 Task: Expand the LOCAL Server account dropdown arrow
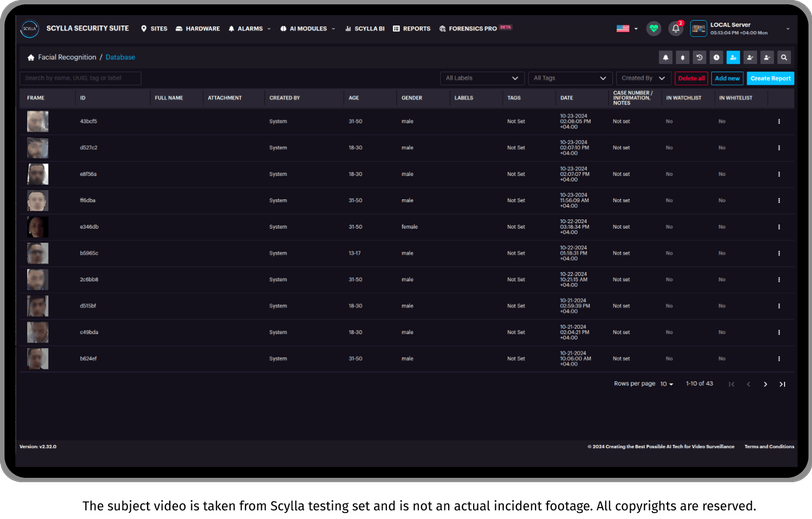tap(788, 29)
